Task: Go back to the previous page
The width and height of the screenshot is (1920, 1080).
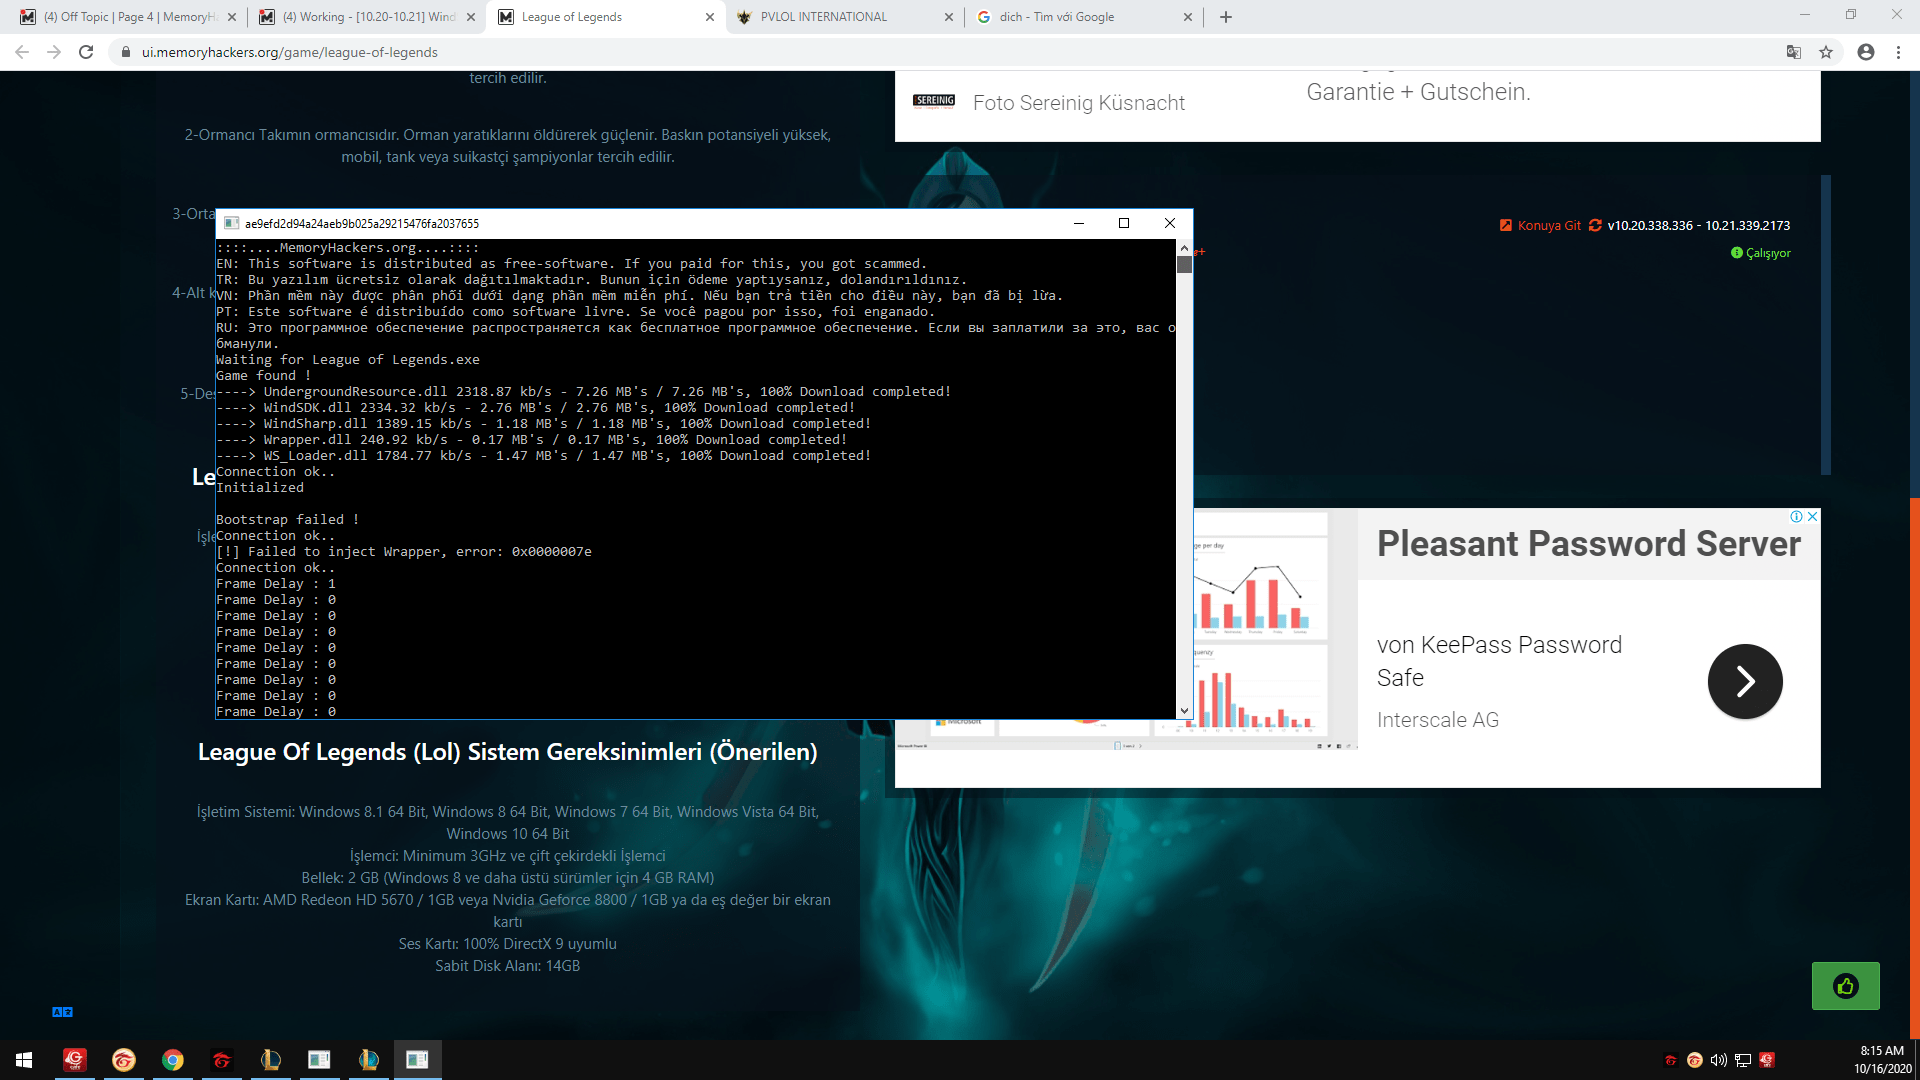Action: [22, 52]
